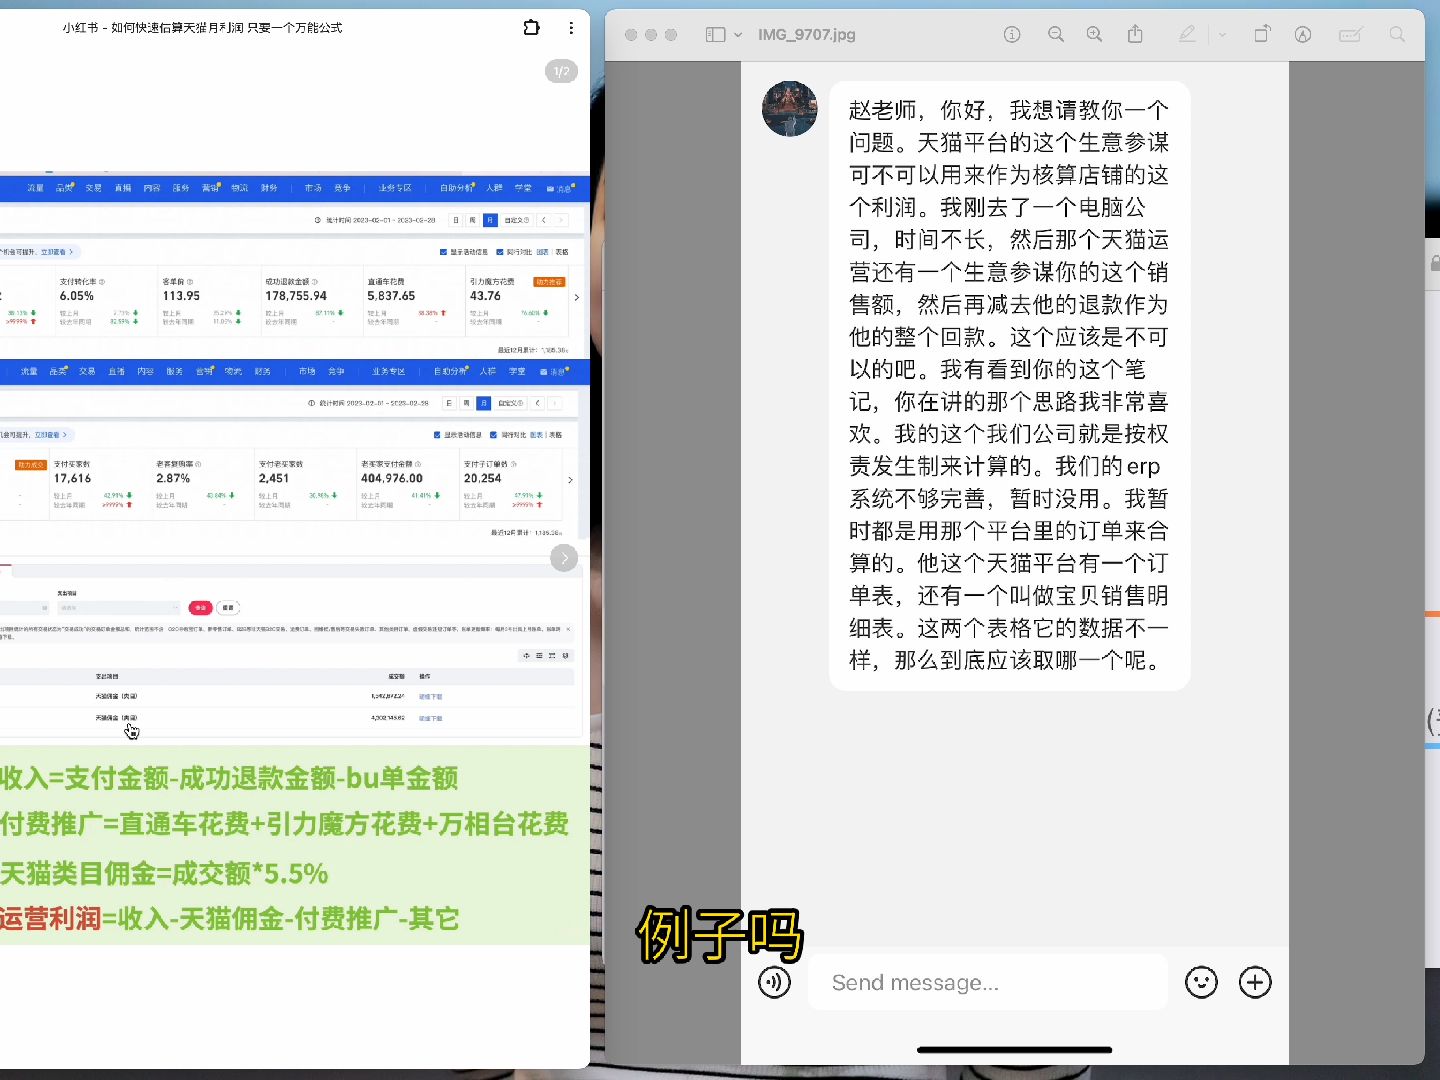
Task: Open 自助分析 in lower navigation bar
Action: coord(449,371)
